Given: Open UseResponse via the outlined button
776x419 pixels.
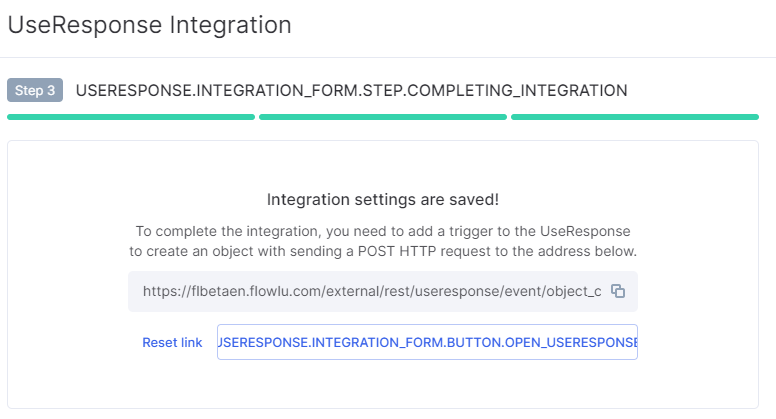Looking at the screenshot, I should pos(427,342).
